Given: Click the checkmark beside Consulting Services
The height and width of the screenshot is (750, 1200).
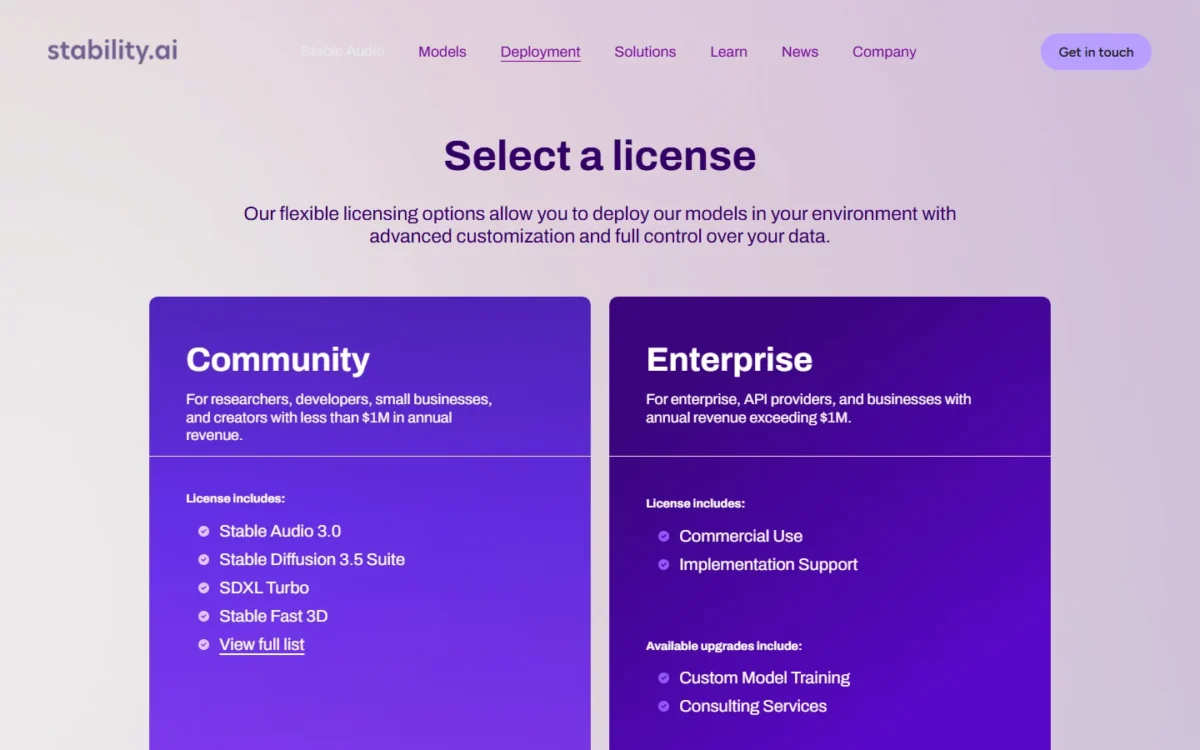Looking at the screenshot, I should [664, 706].
